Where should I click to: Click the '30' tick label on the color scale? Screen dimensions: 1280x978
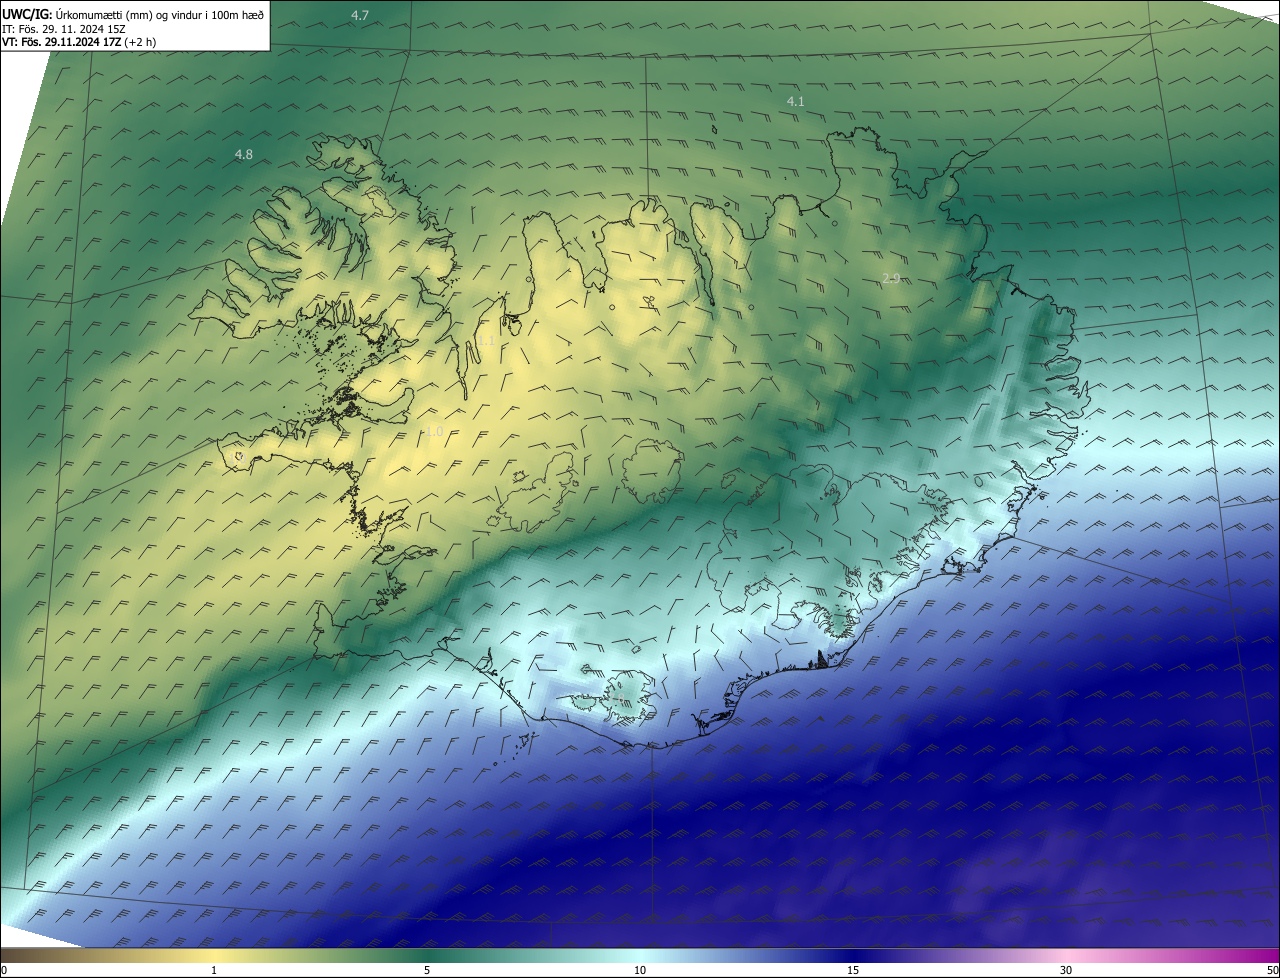point(1066,970)
